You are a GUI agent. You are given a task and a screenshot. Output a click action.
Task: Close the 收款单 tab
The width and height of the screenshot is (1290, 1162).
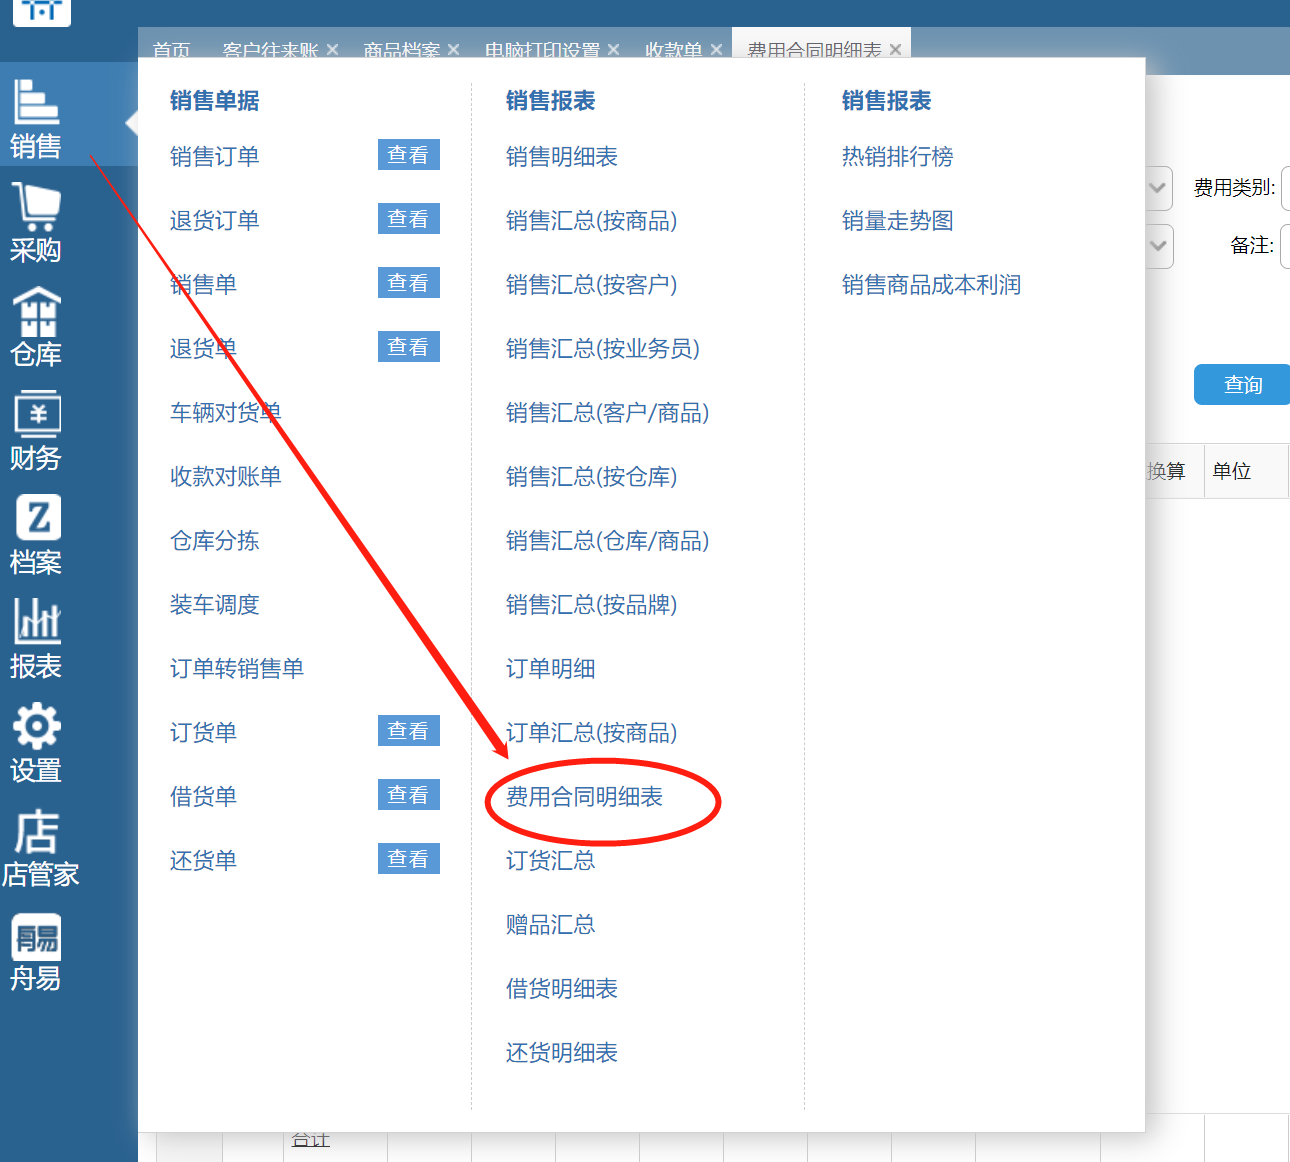(x=716, y=49)
